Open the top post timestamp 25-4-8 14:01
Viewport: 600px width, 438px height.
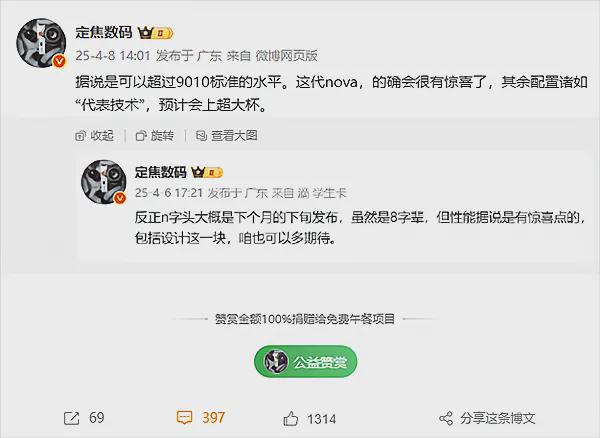tap(113, 56)
